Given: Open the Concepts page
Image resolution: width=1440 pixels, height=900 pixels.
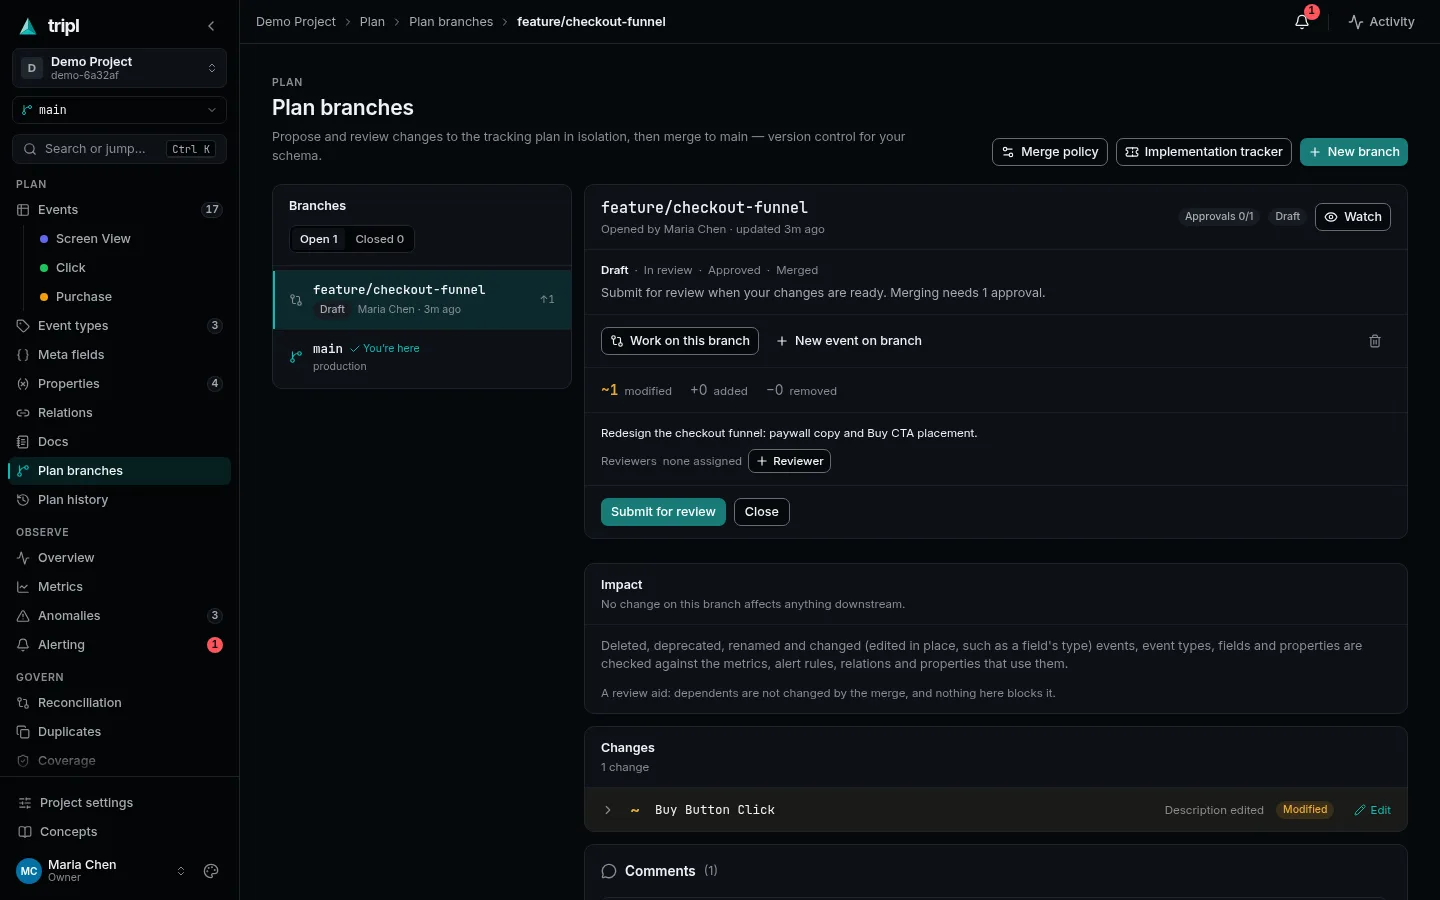Looking at the screenshot, I should [x=119, y=832].
